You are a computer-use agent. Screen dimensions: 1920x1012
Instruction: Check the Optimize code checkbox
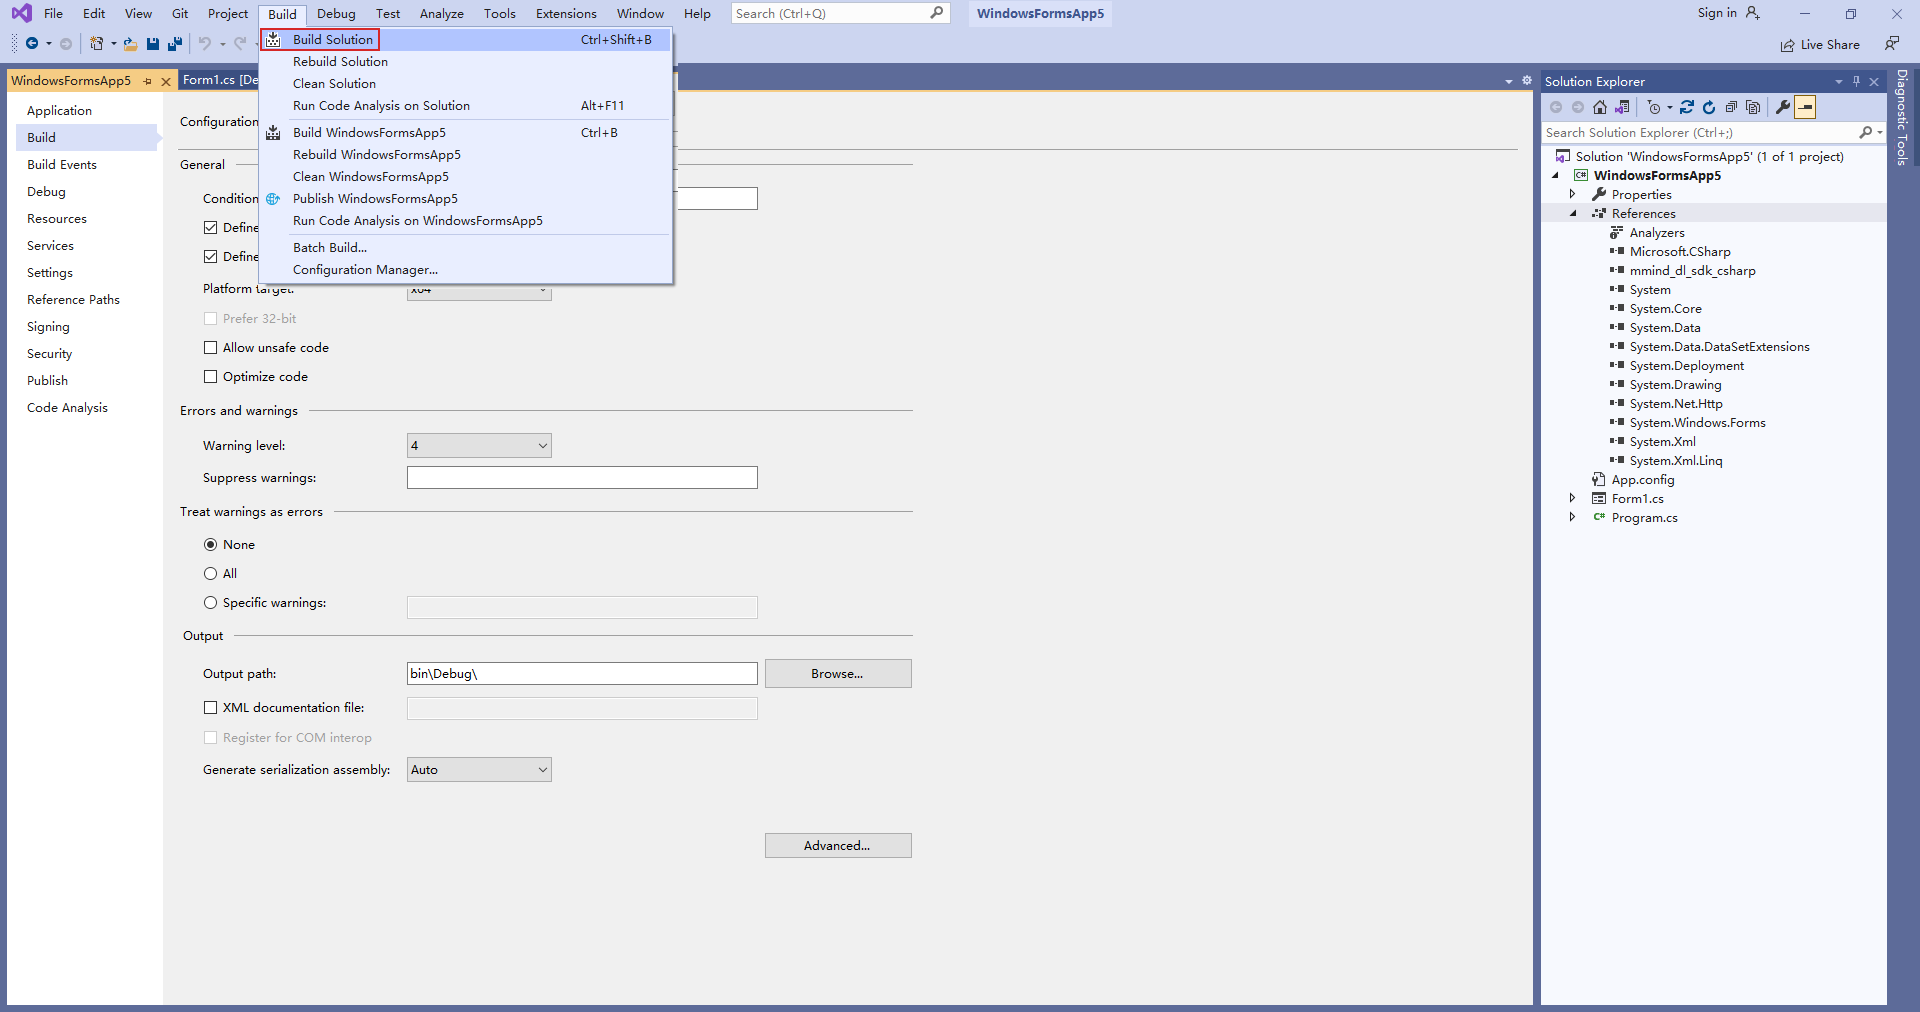210,377
